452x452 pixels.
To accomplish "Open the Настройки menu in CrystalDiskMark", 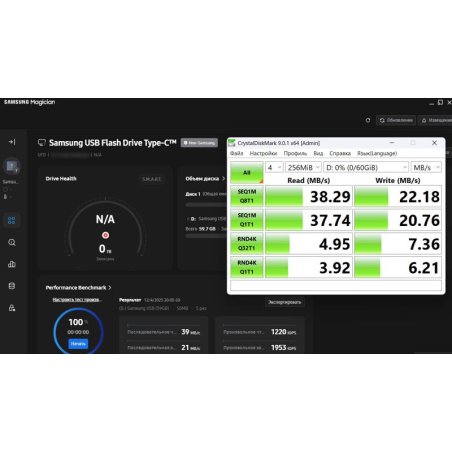I will tap(263, 153).
